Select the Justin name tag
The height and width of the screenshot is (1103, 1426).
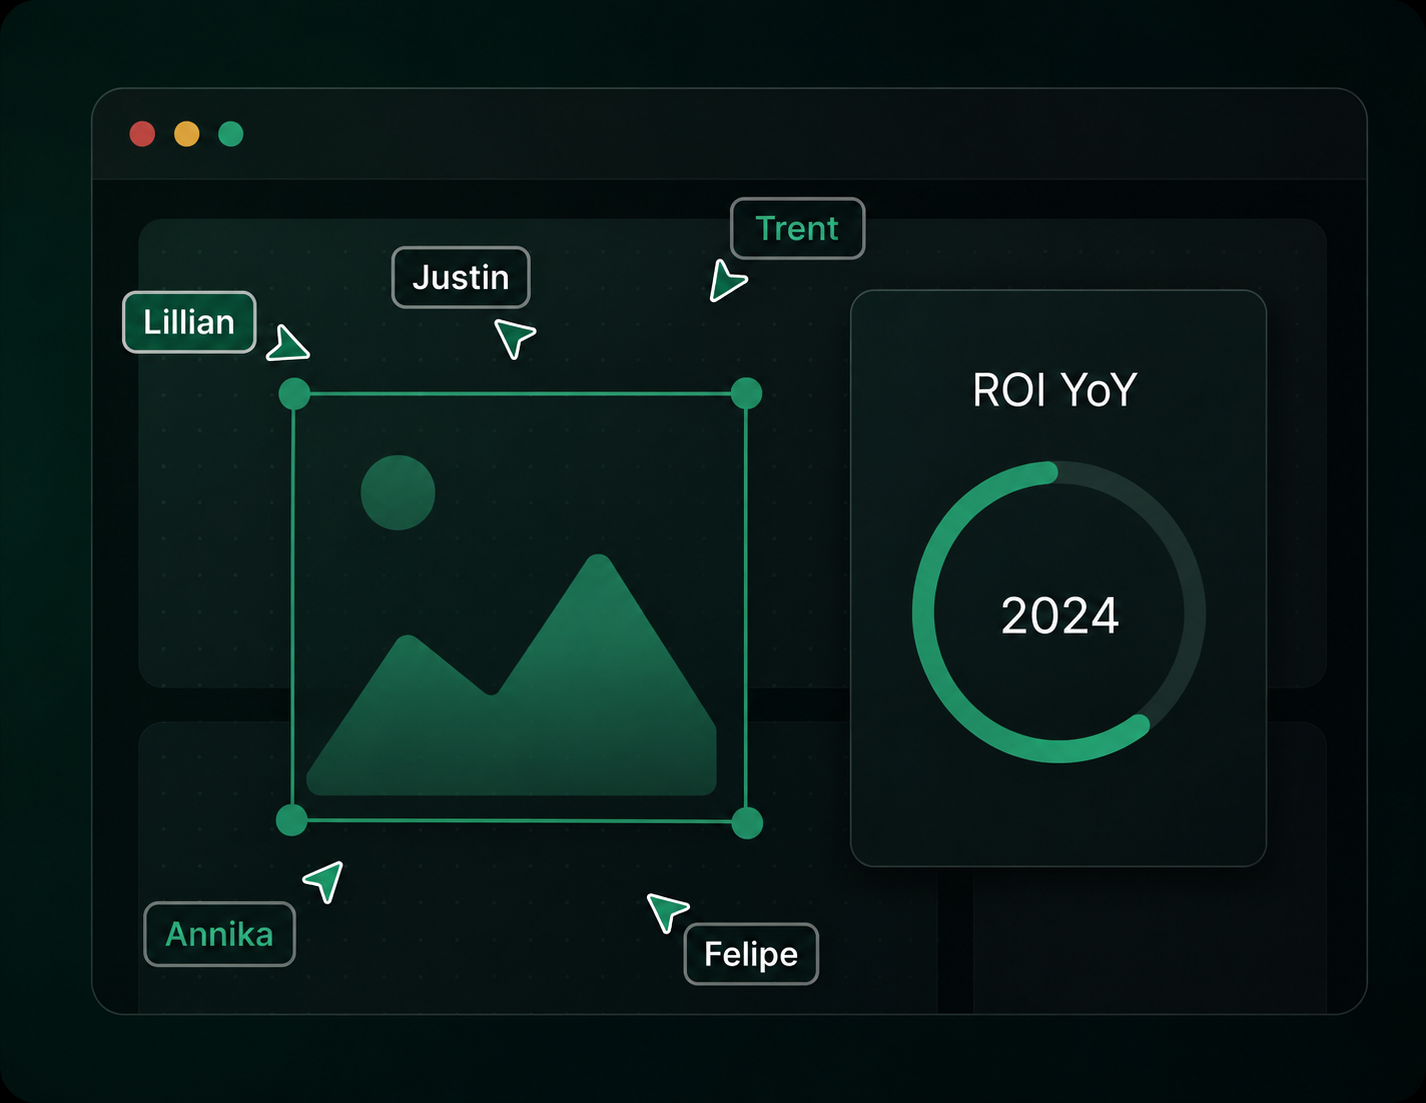[x=461, y=277]
